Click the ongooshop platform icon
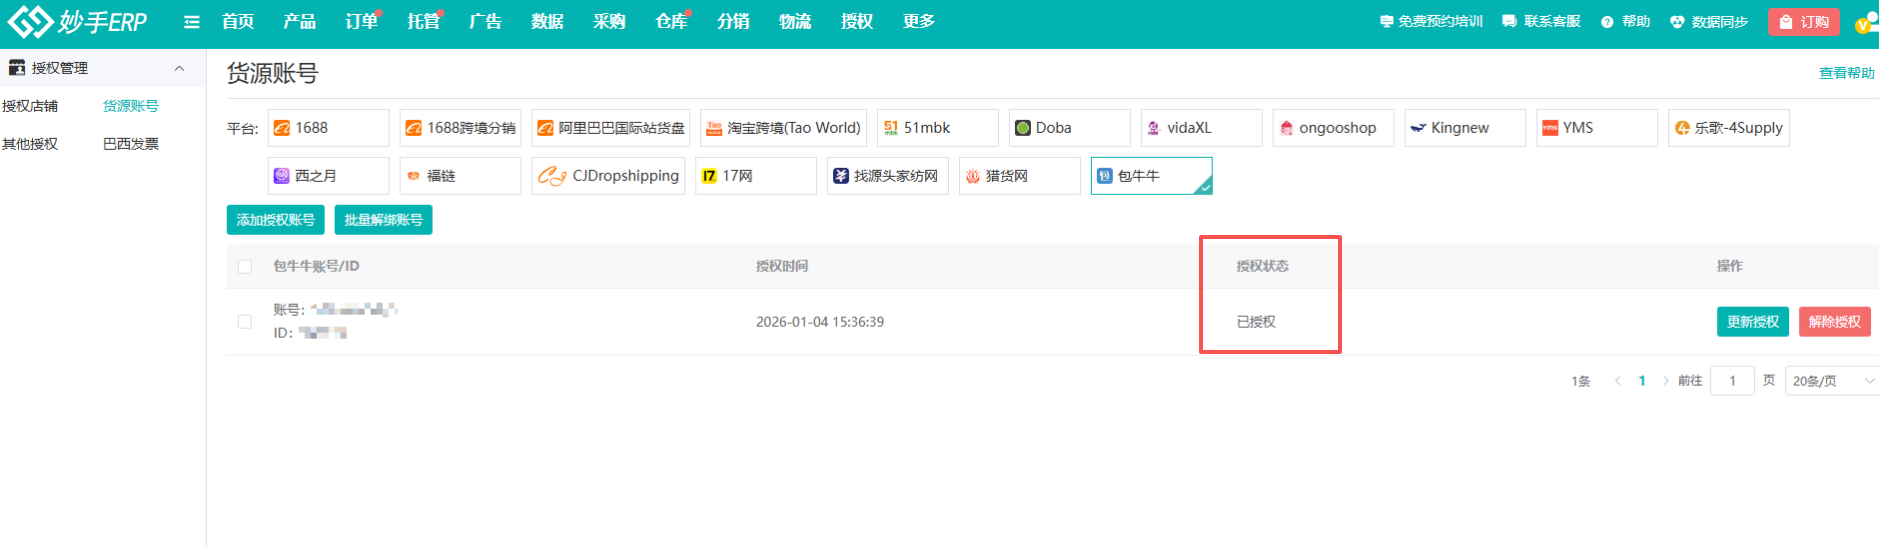 point(1286,128)
